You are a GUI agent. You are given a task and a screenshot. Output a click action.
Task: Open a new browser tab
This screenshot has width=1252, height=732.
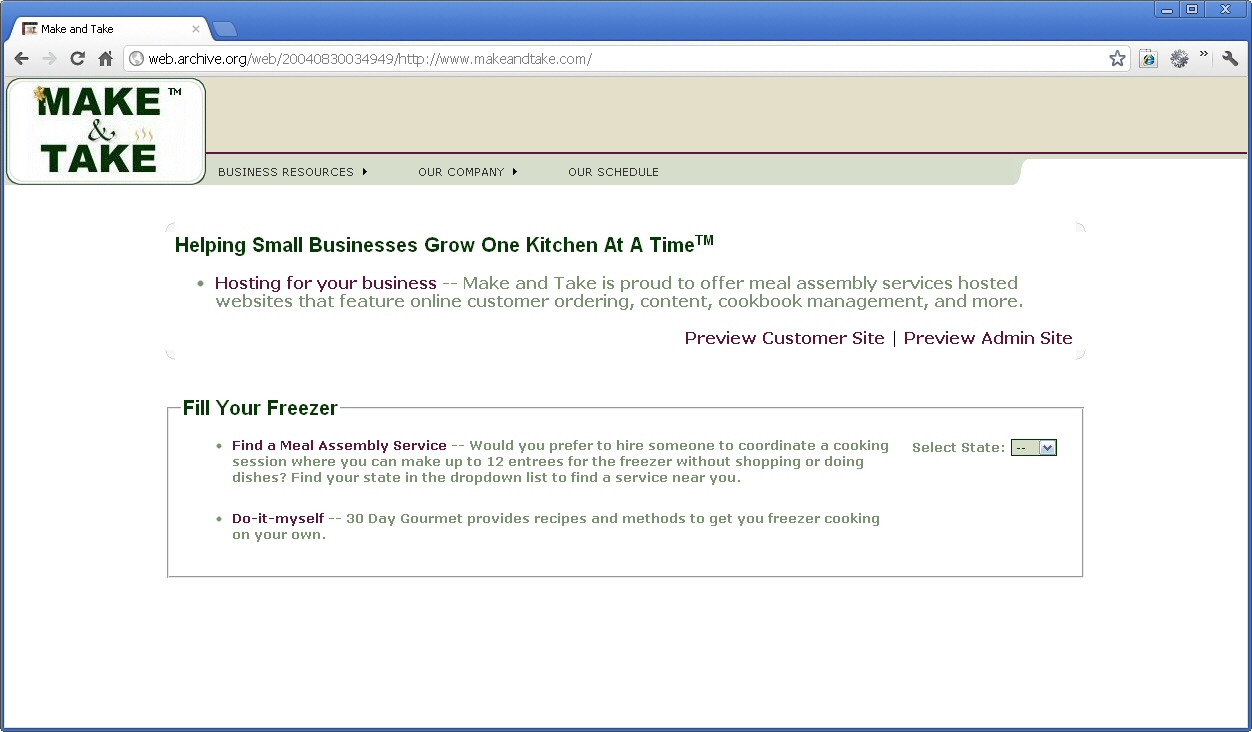click(x=225, y=29)
